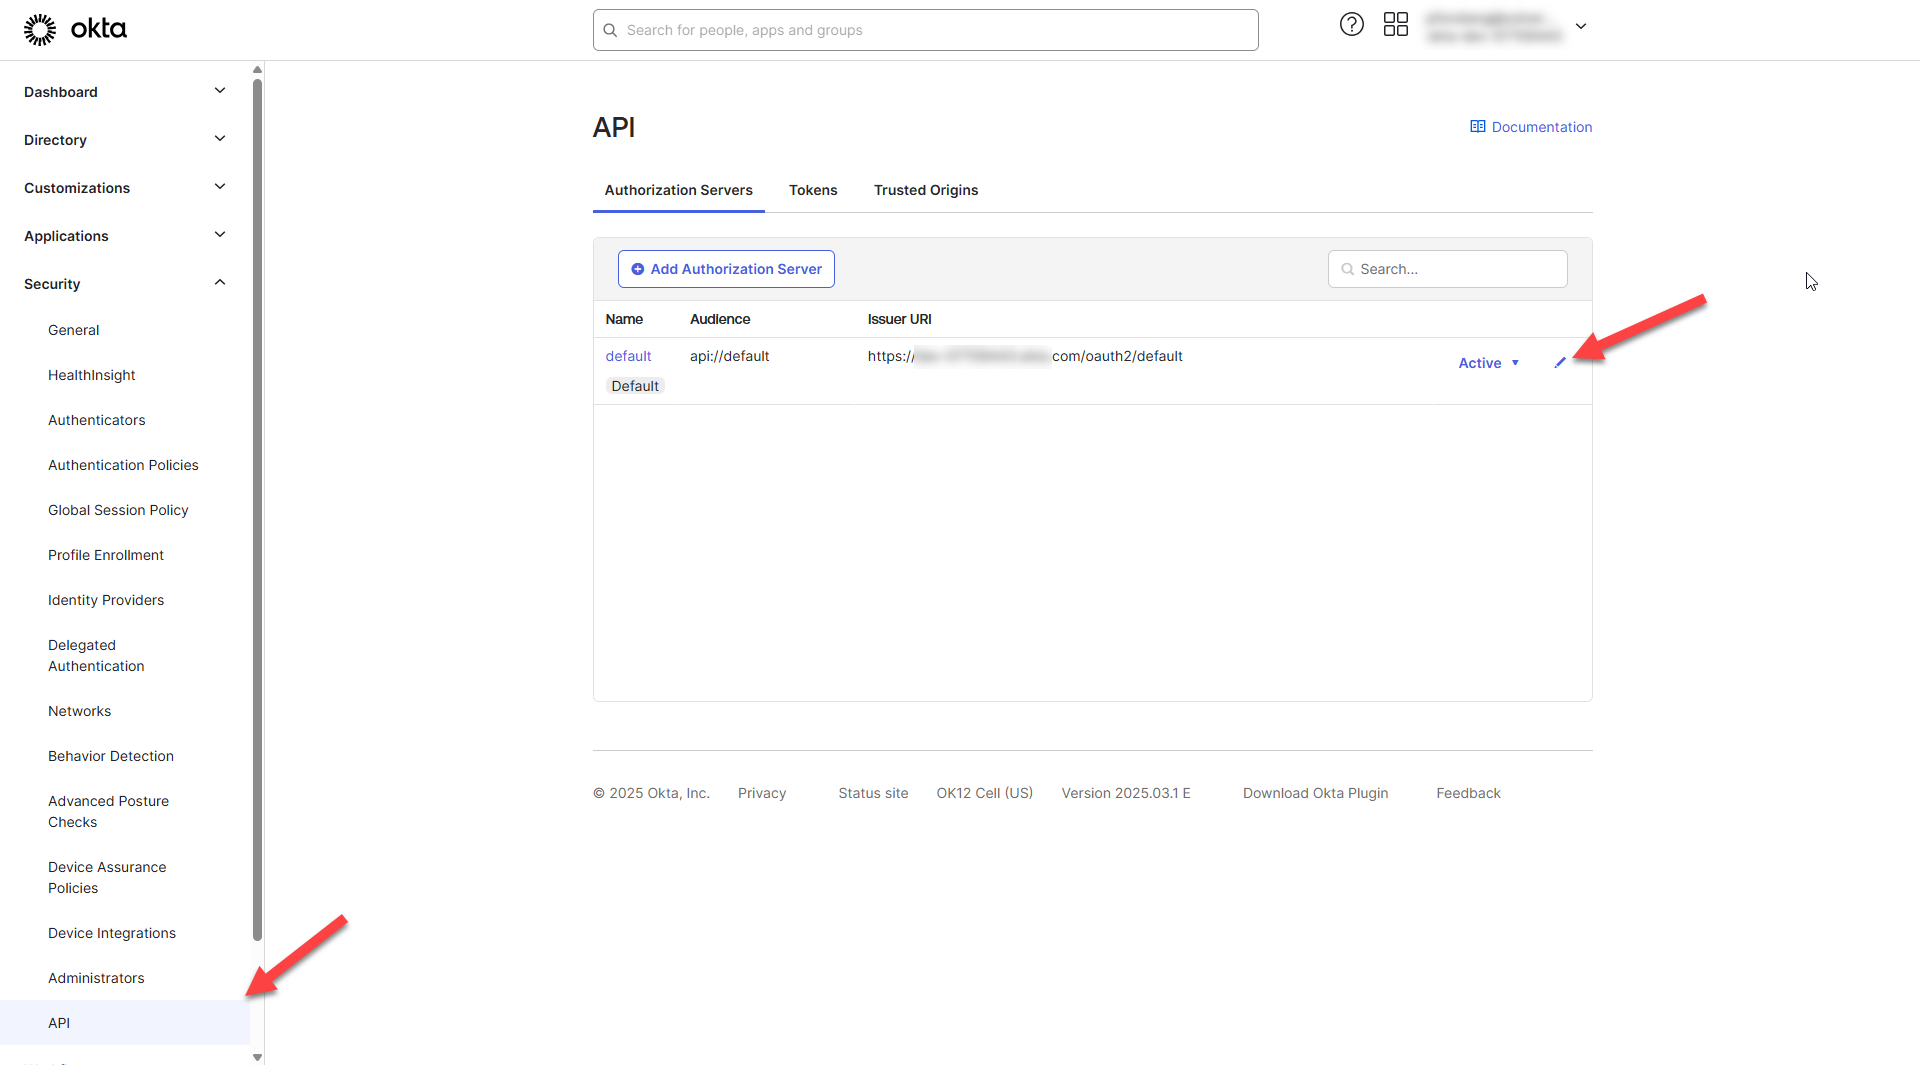Click the Documentation book icon
Screen dimensions: 1920x1065
(1477, 127)
